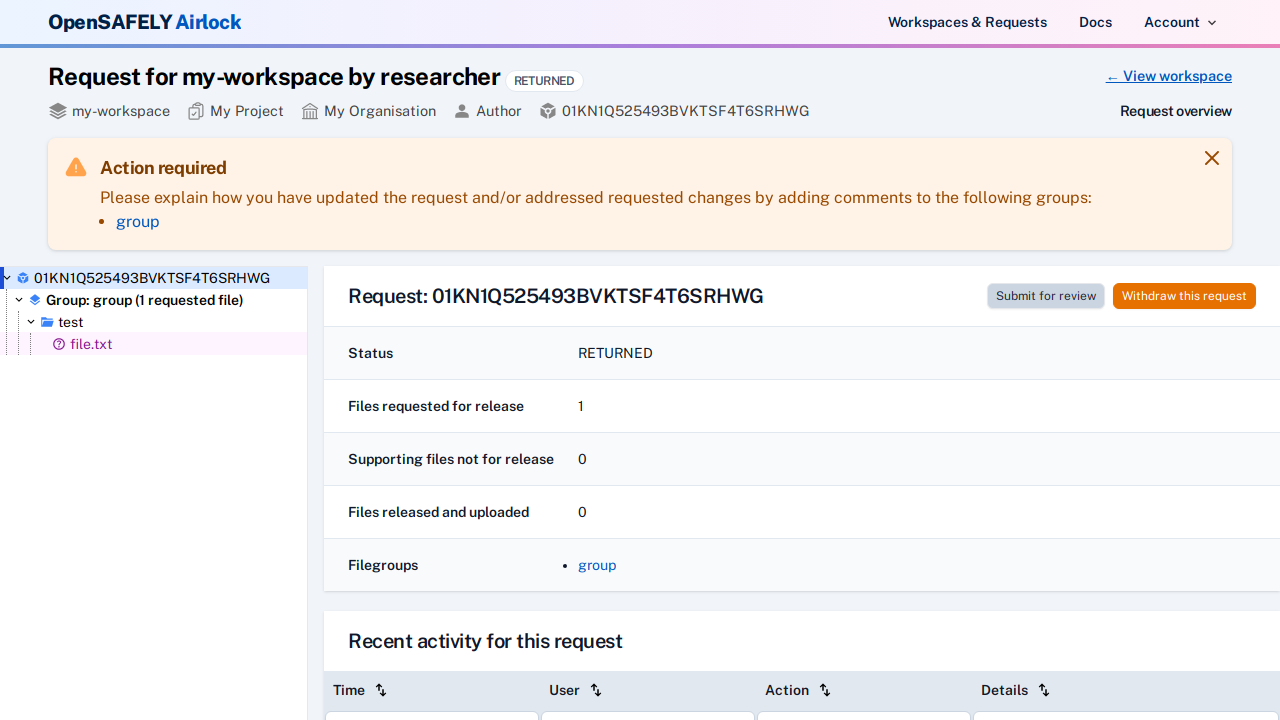Select the My Project briefcase icon
1280x720 pixels.
[x=196, y=111]
